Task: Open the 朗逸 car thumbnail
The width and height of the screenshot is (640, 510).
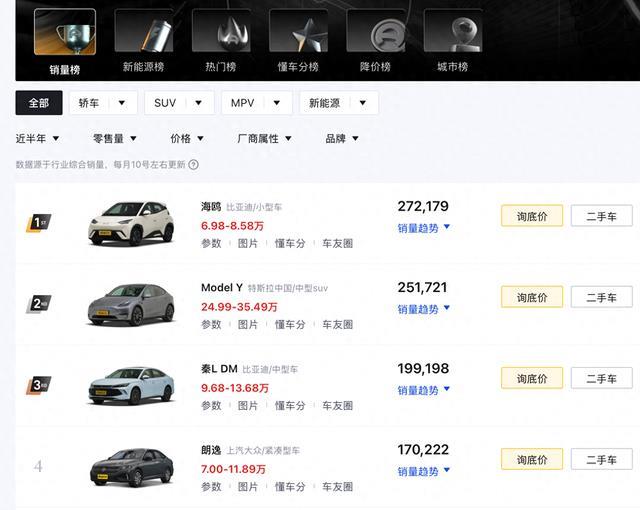Action: point(131,467)
